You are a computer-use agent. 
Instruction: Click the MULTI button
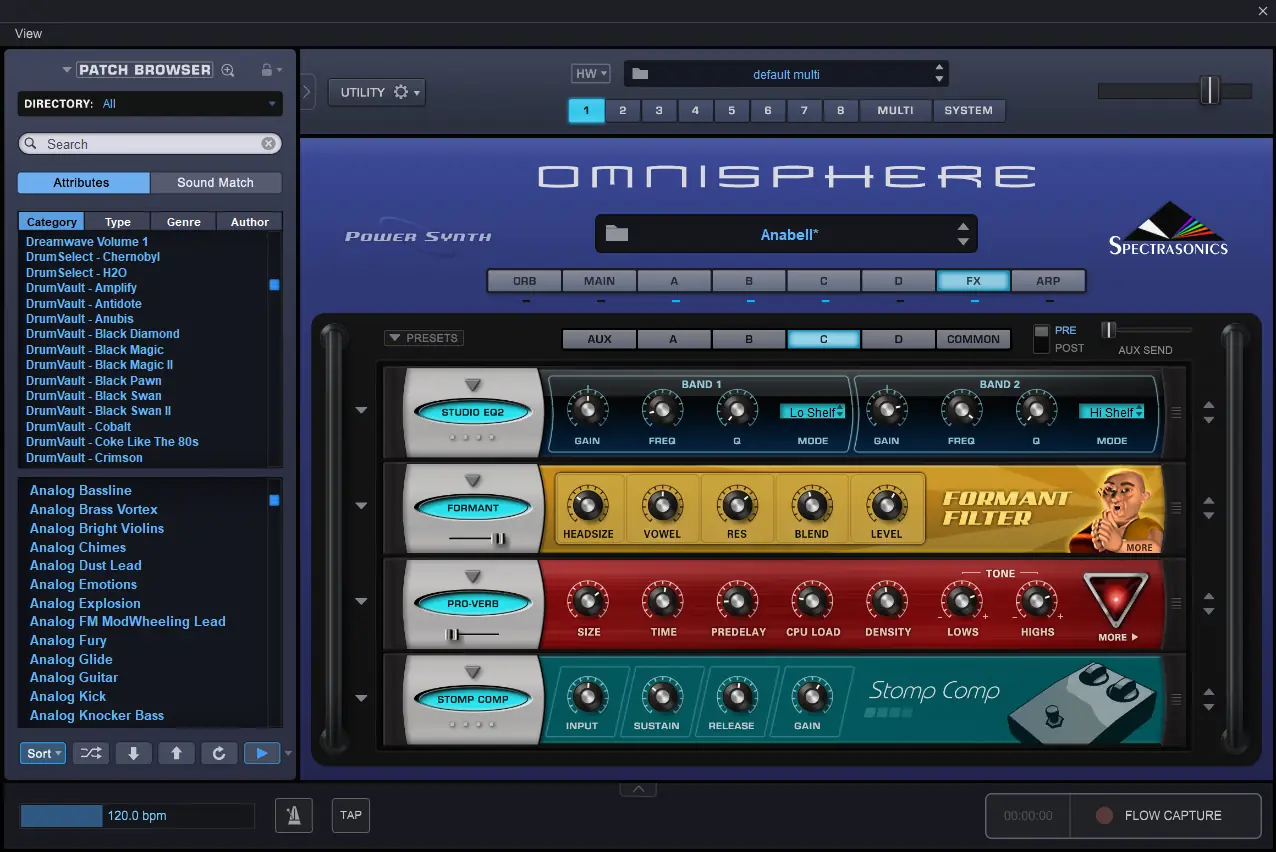pos(895,110)
